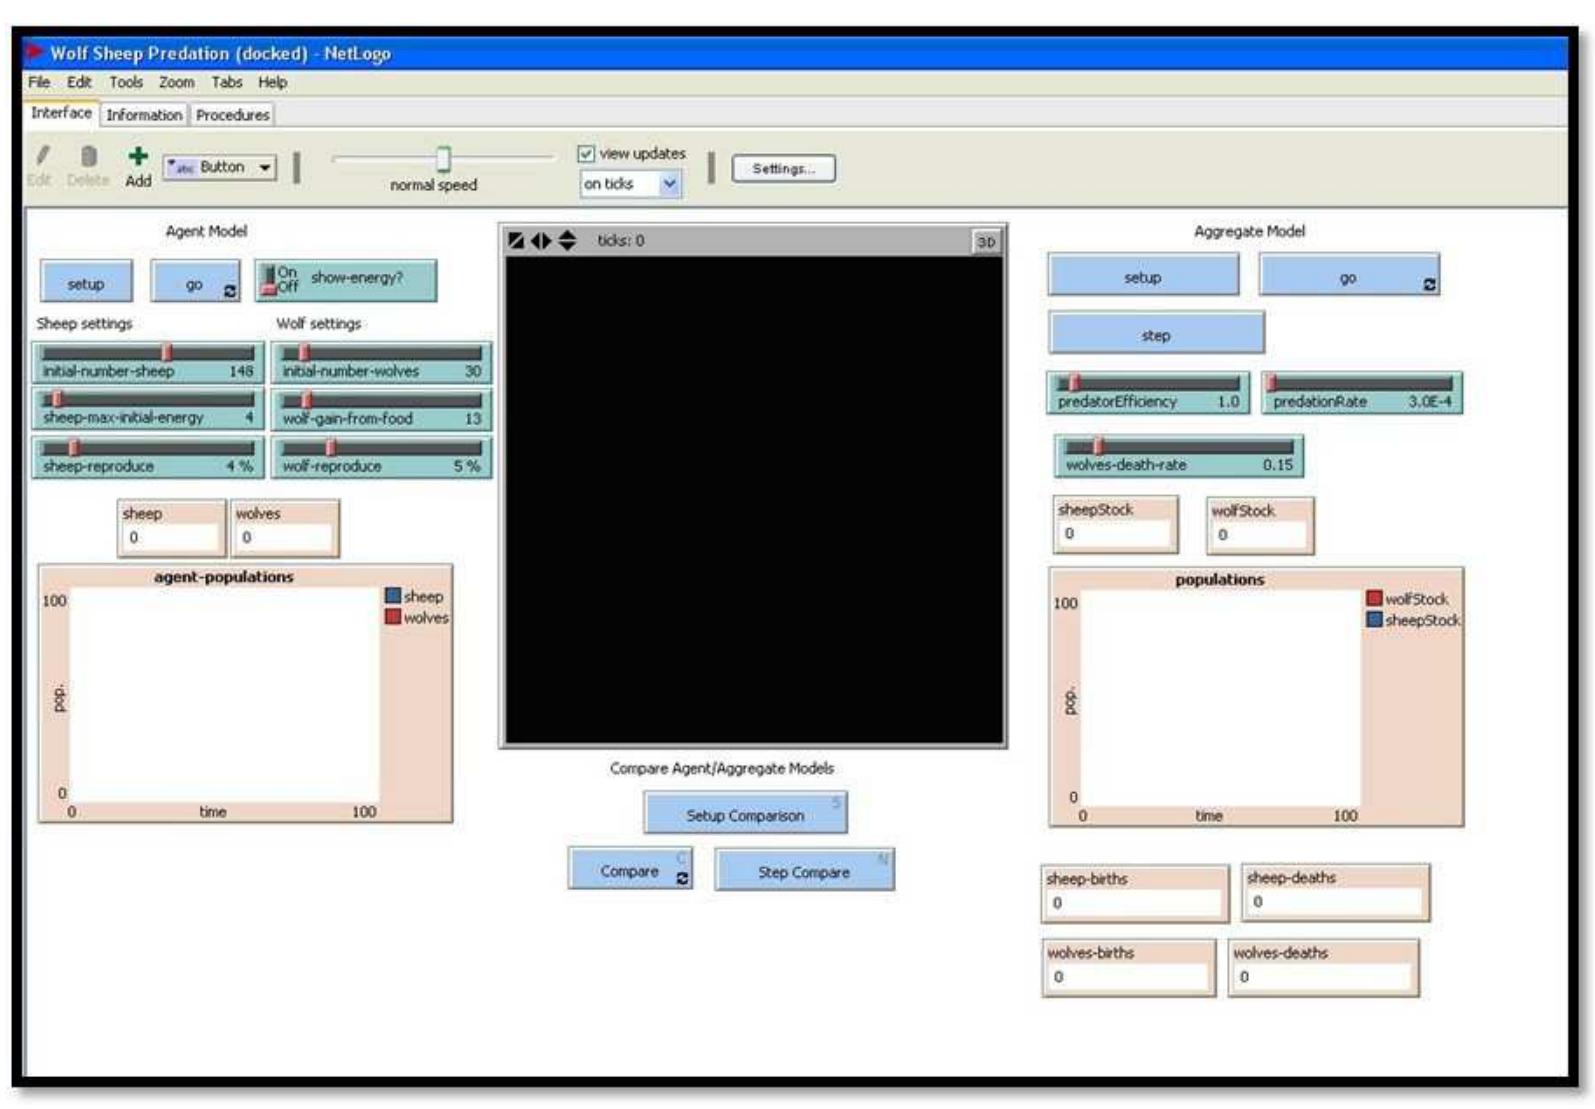Click the diagonal view control icon
The width and height of the screenshot is (1595, 1109).
point(516,241)
